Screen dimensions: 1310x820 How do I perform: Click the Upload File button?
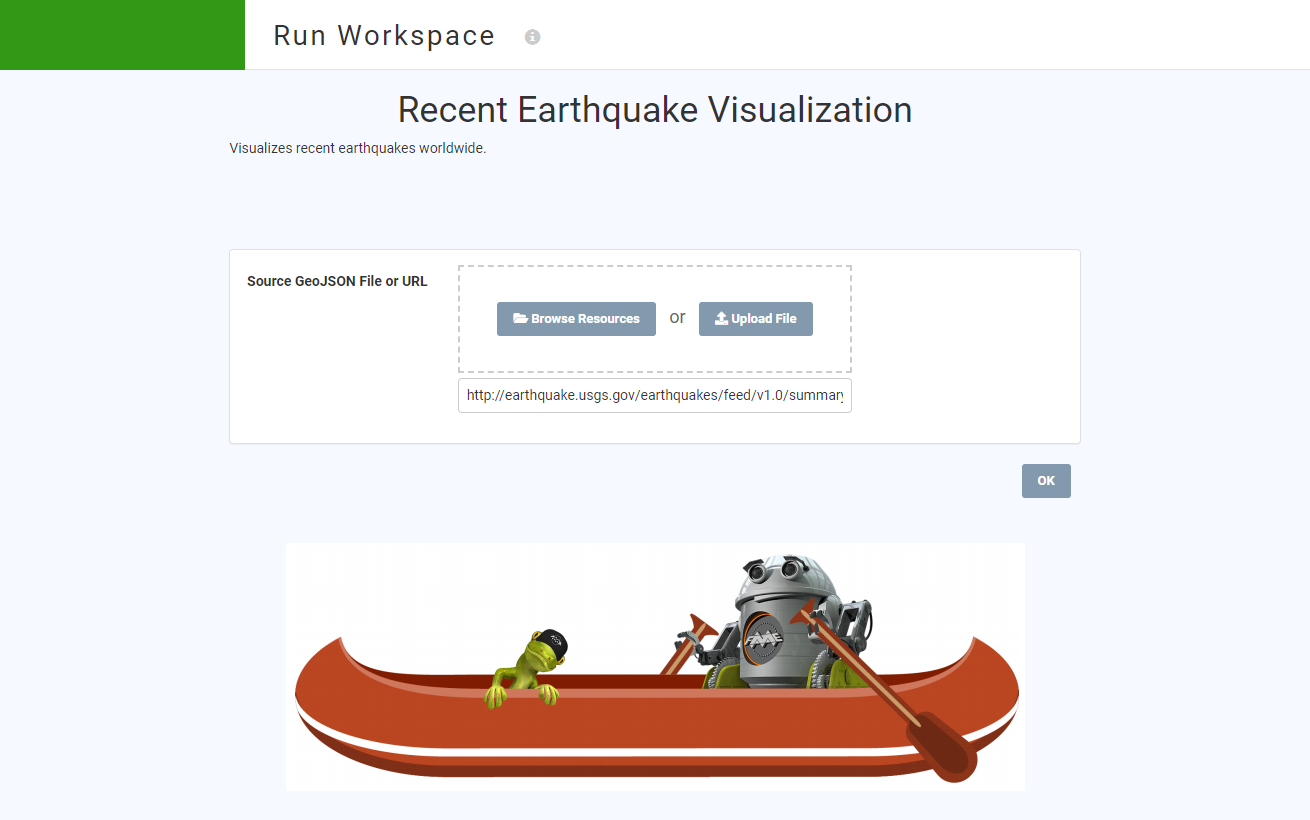[756, 319]
